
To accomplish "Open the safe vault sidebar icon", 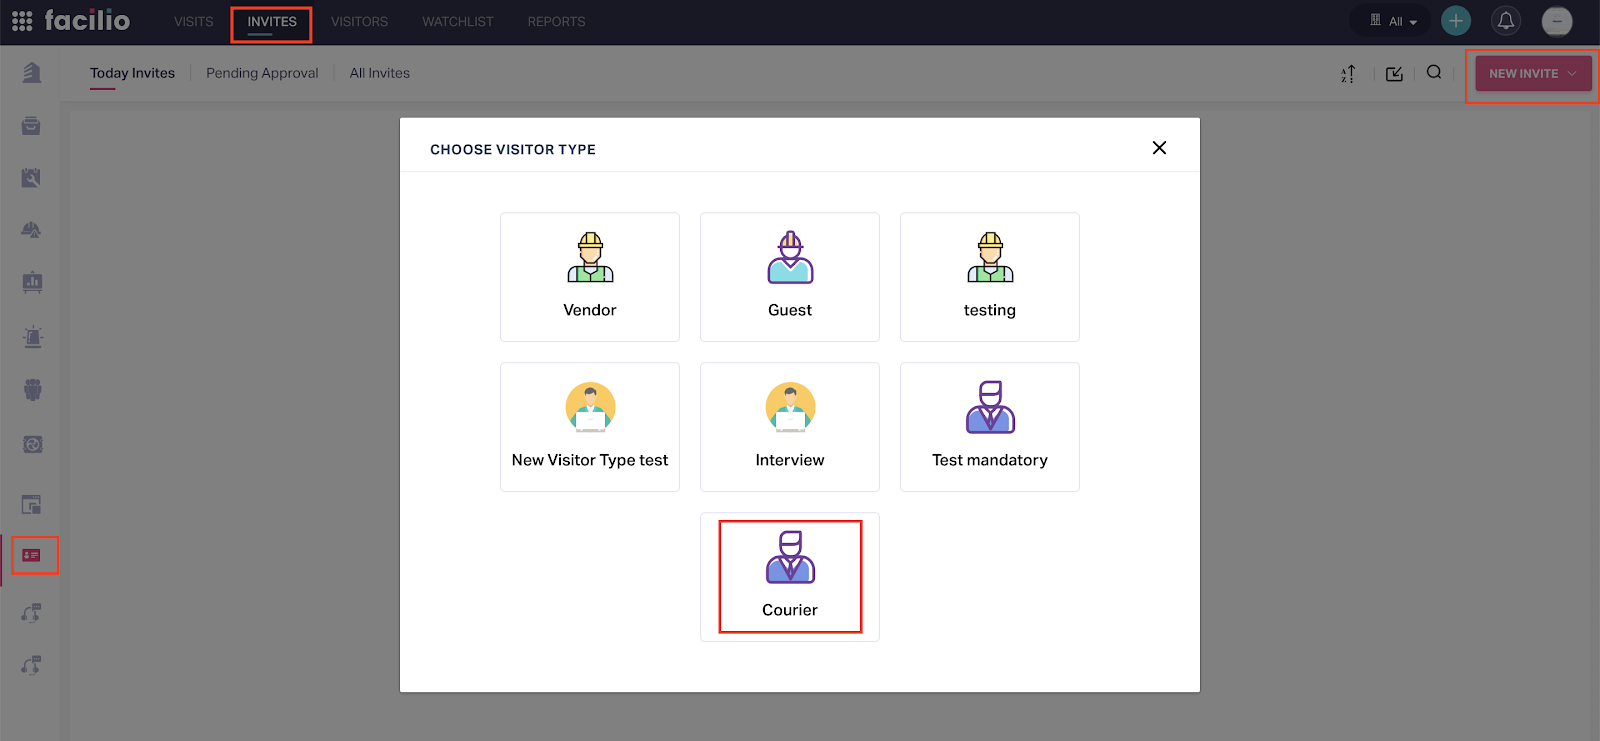I will [32, 444].
